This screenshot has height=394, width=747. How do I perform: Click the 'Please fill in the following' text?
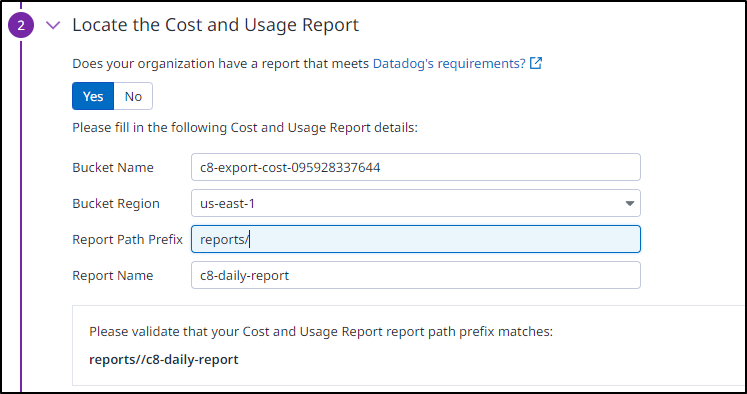click(x=245, y=128)
